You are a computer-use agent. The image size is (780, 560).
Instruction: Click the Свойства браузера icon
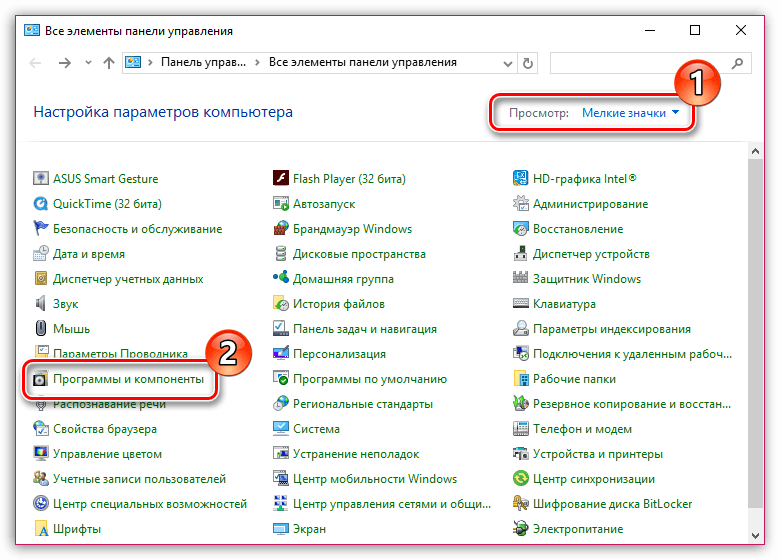coord(41,428)
